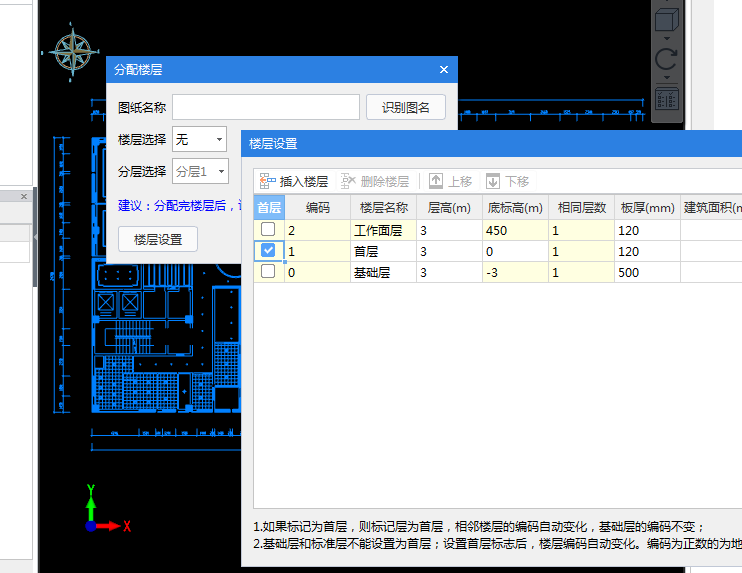The width and height of the screenshot is (742, 573).
Task: Click the 楼层名称 column header
Action: click(384, 208)
